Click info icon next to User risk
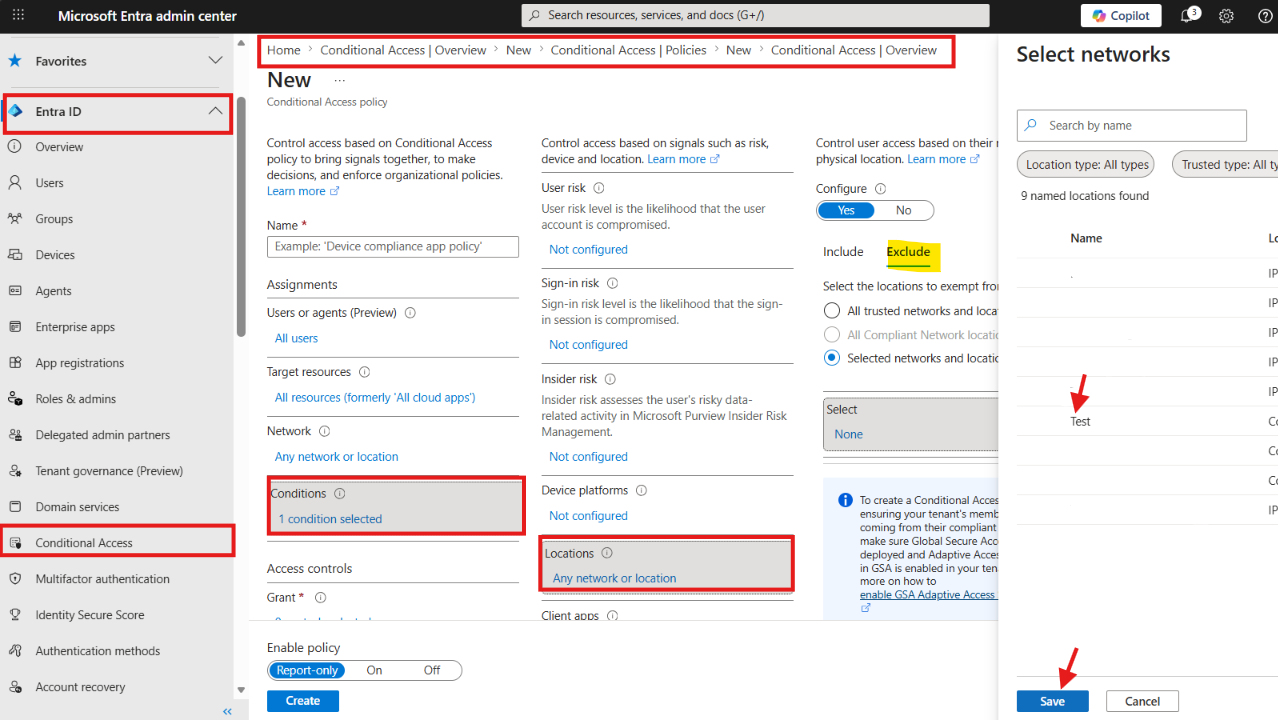 pyautogui.click(x=598, y=188)
